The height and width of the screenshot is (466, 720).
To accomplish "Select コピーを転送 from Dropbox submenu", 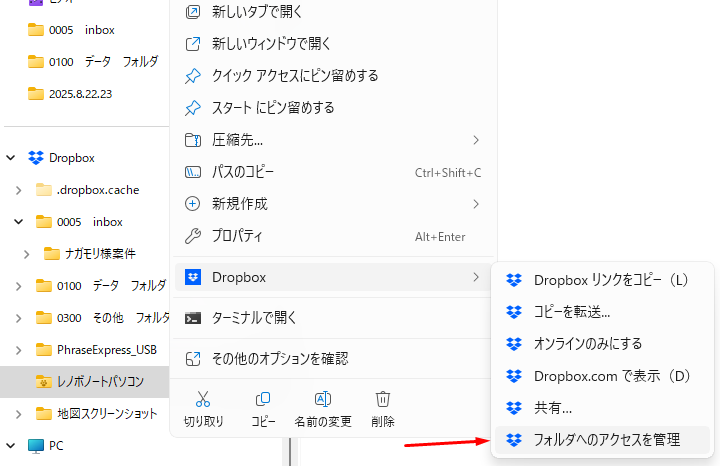I will (572, 312).
